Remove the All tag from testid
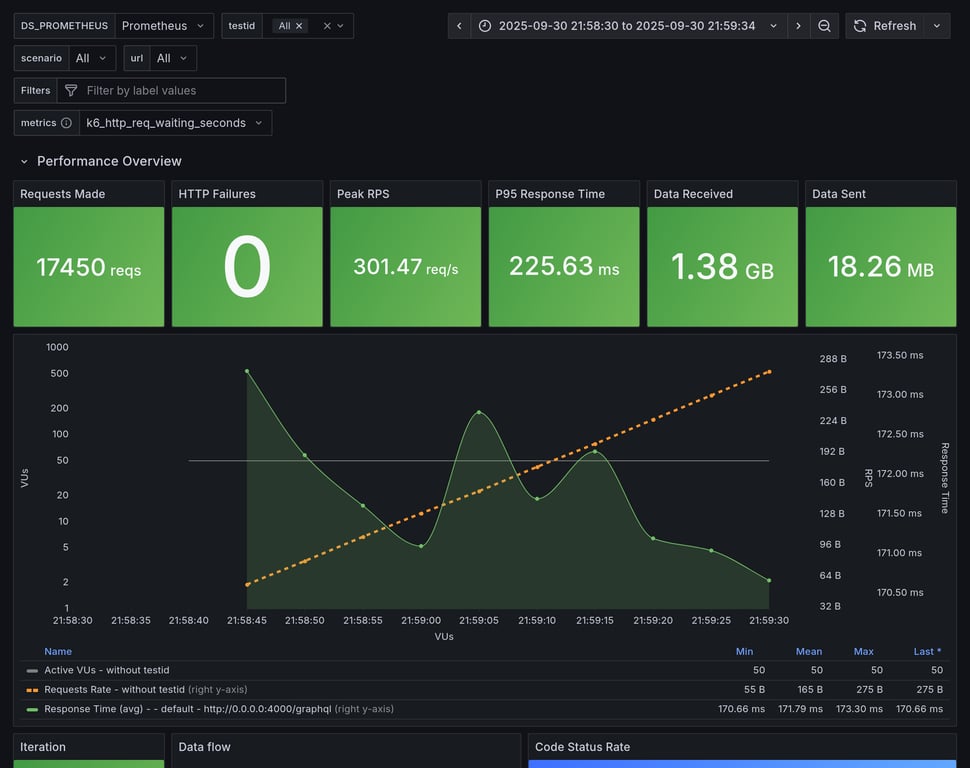The width and height of the screenshot is (970, 768). 299,26
